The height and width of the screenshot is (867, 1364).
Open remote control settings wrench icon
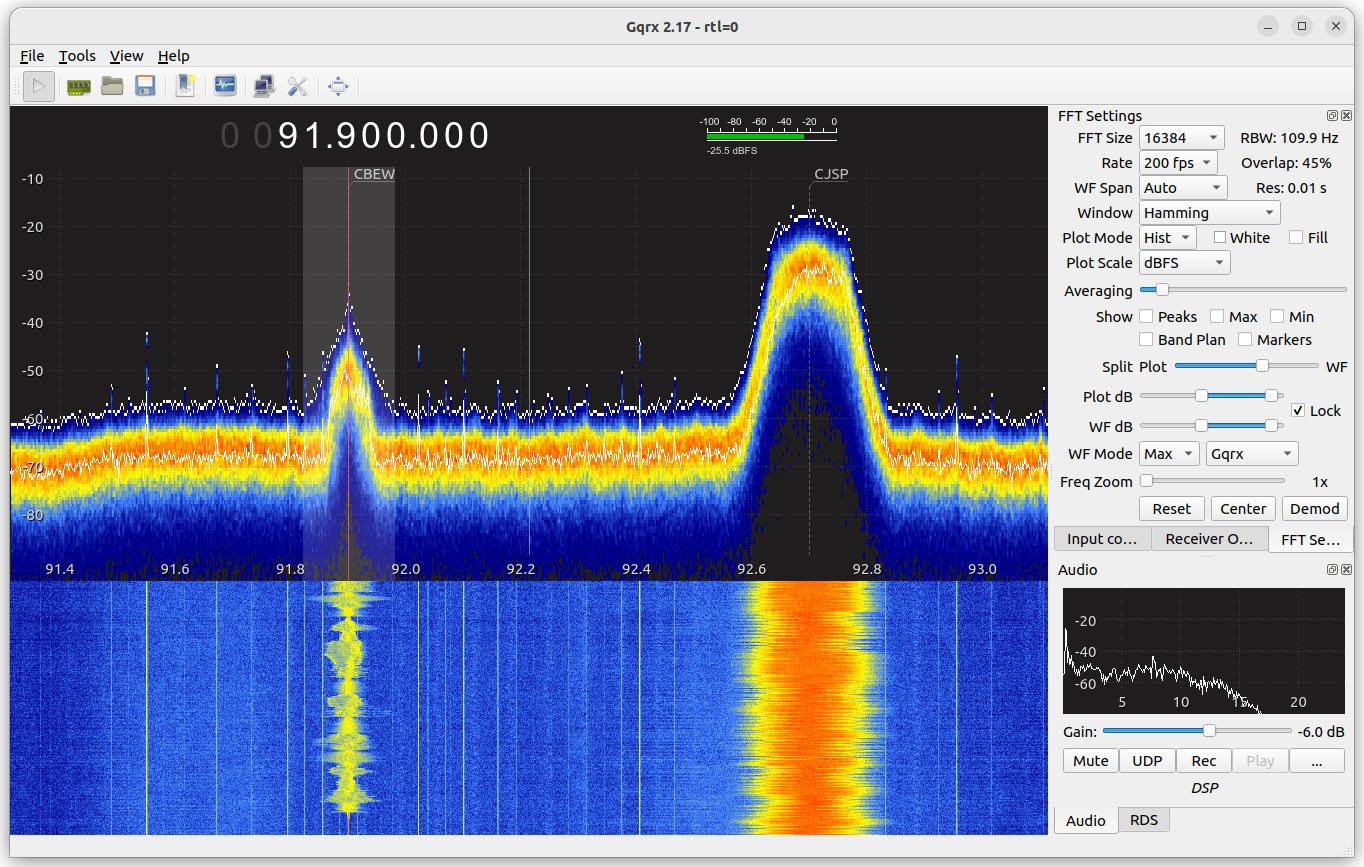coord(298,86)
